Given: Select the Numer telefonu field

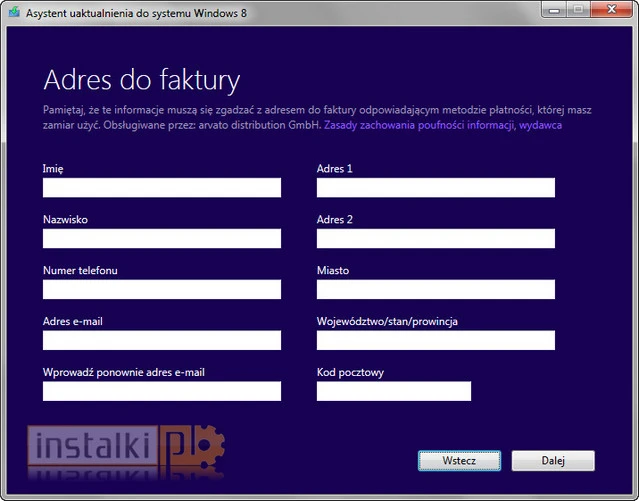Looking at the screenshot, I should [162, 289].
